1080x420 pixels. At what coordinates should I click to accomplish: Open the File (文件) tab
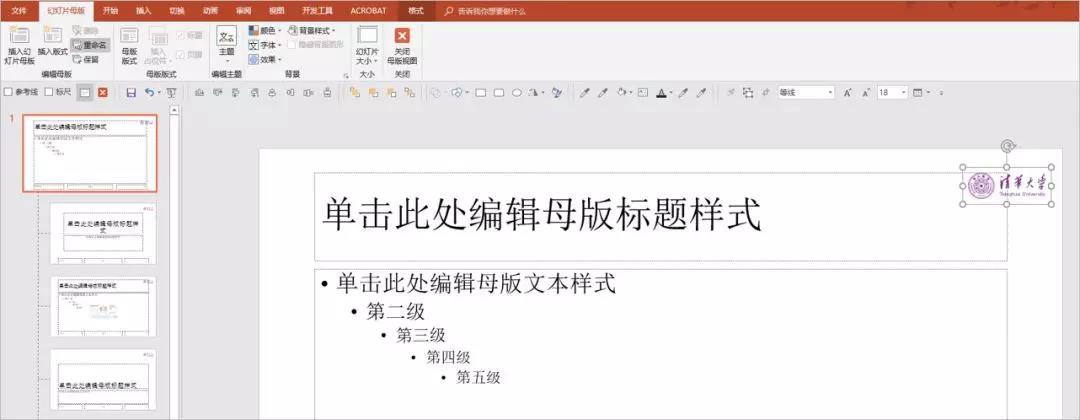pos(19,11)
